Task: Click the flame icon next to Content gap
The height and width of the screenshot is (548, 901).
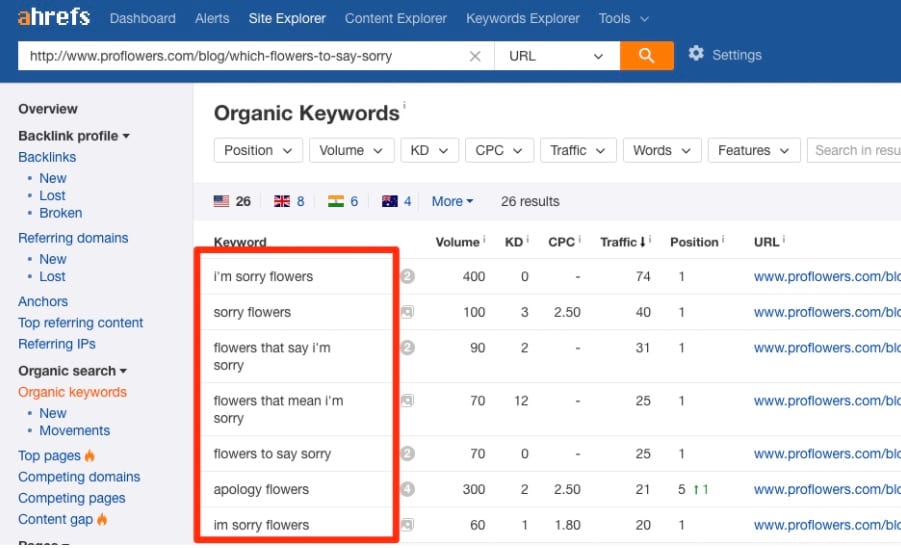Action: click(102, 519)
